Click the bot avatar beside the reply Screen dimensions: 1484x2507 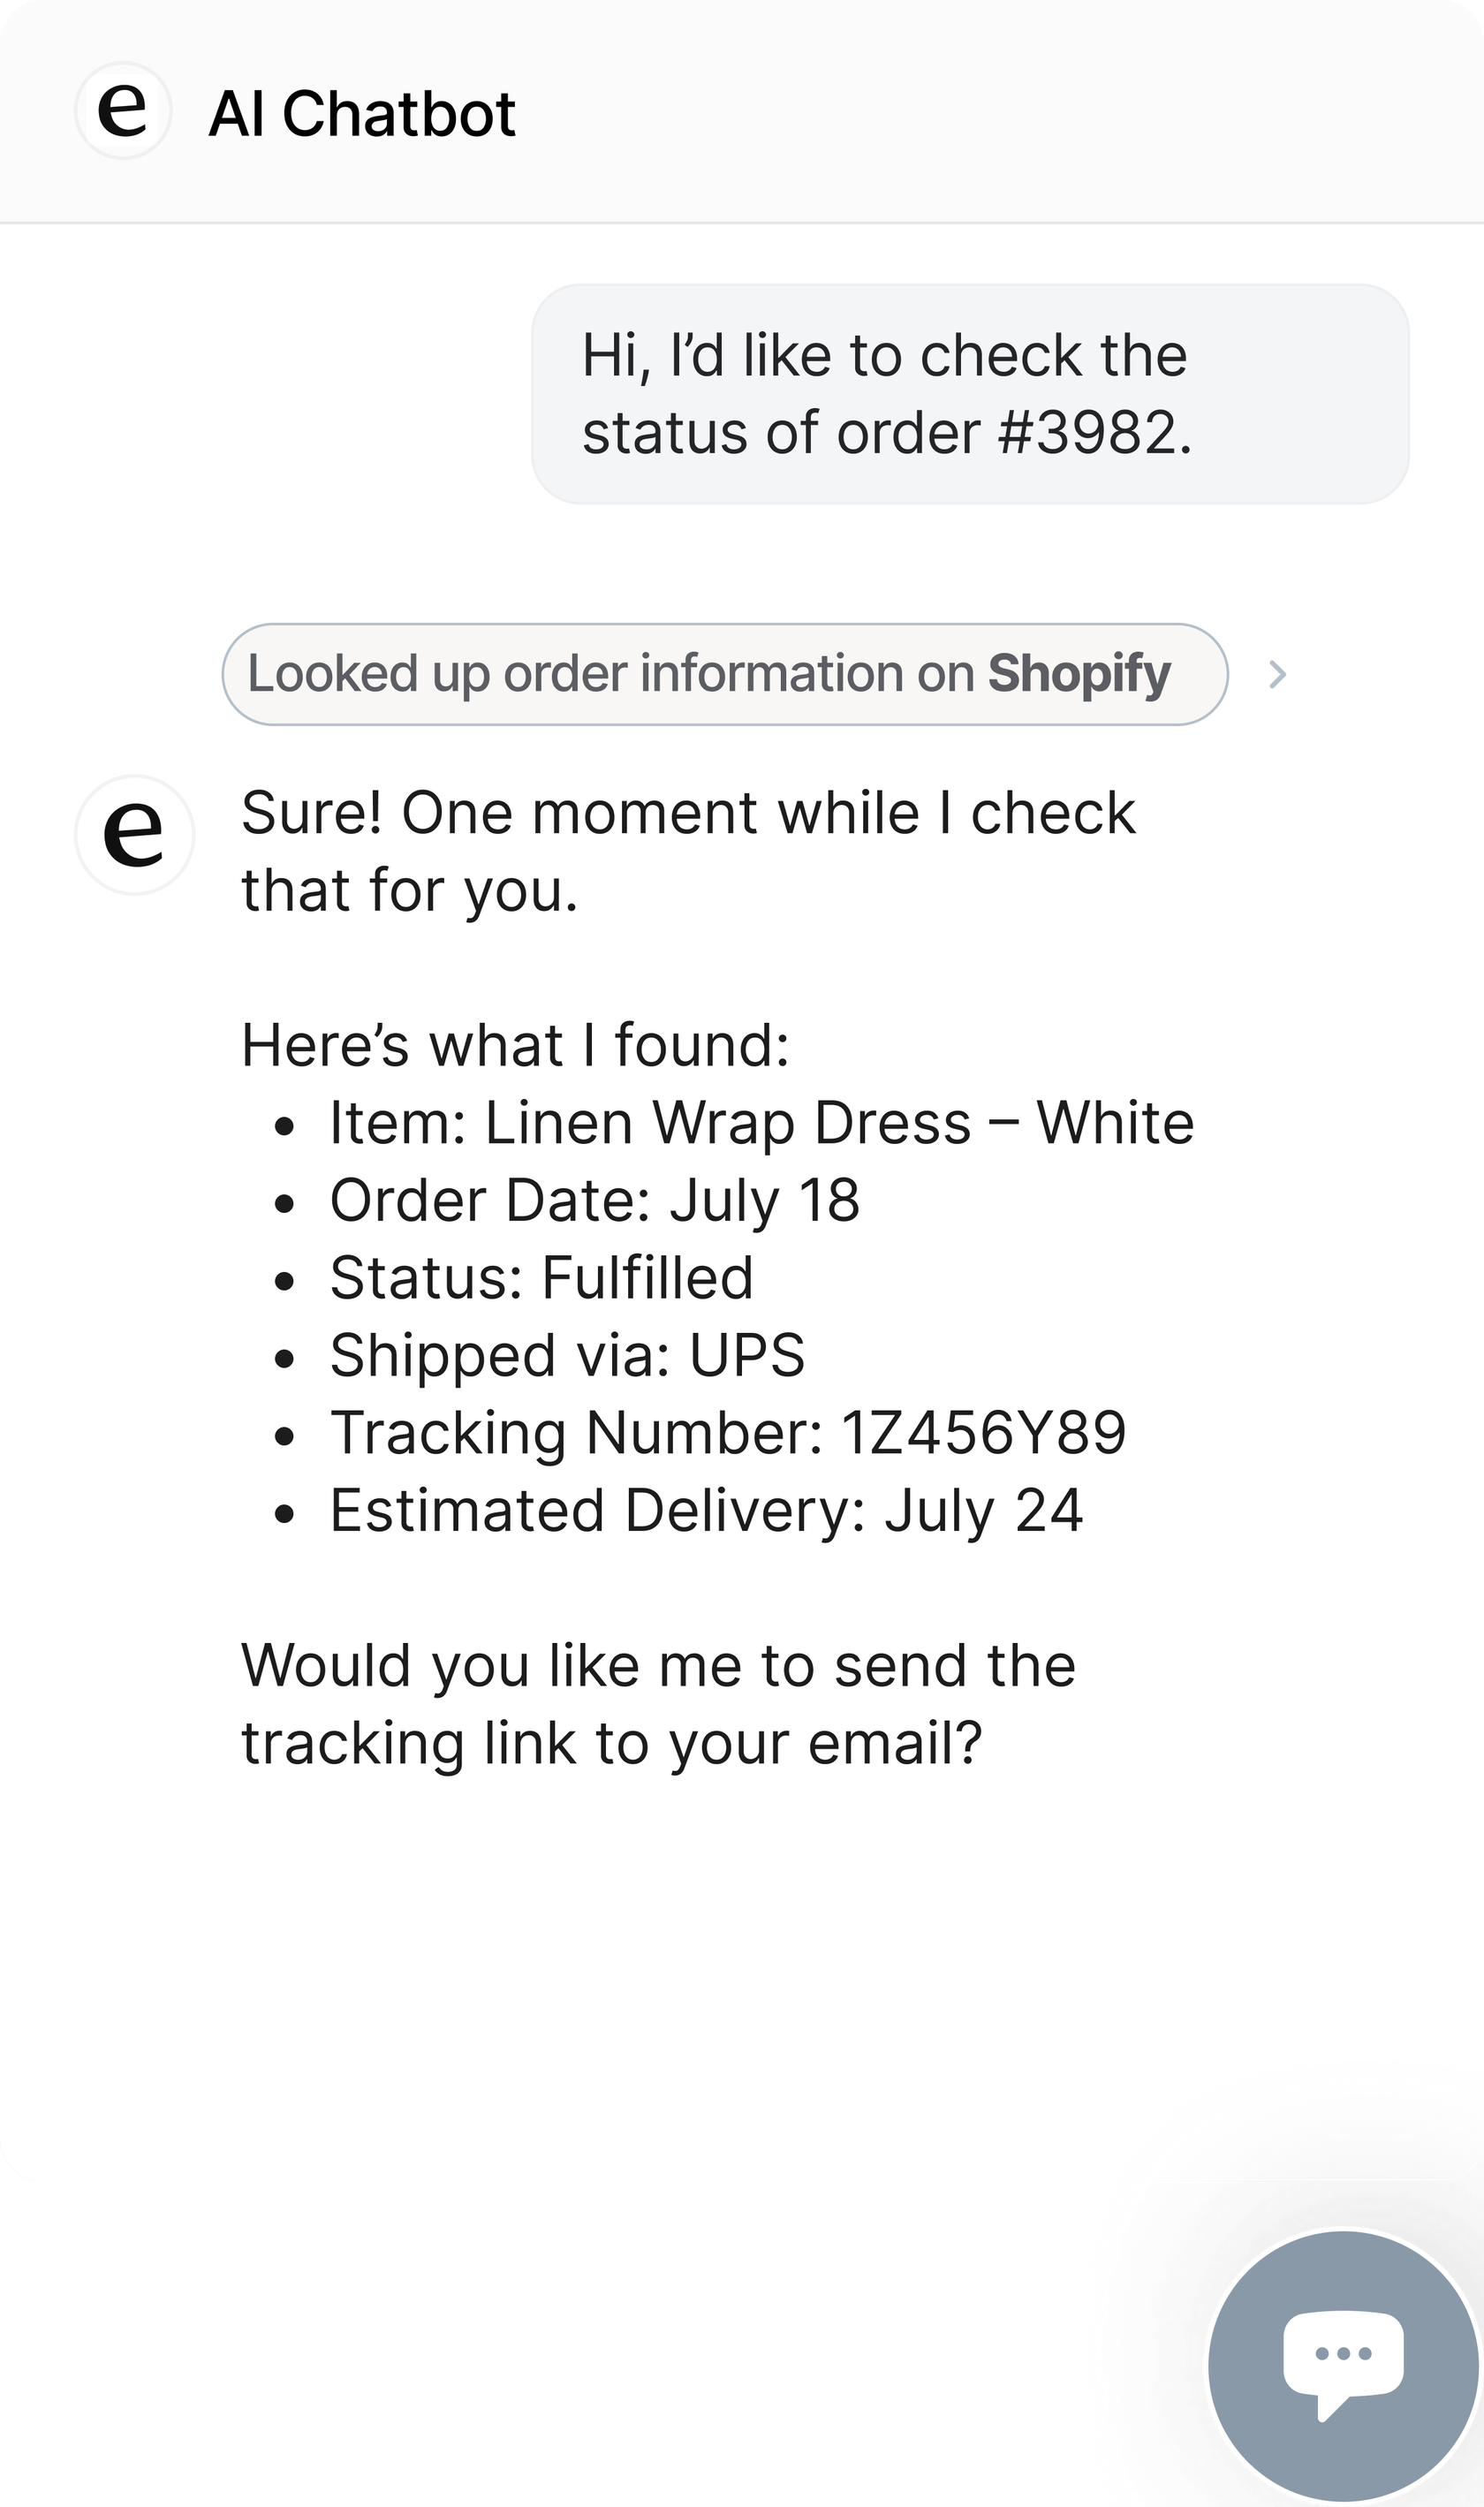click(x=134, y=834)
